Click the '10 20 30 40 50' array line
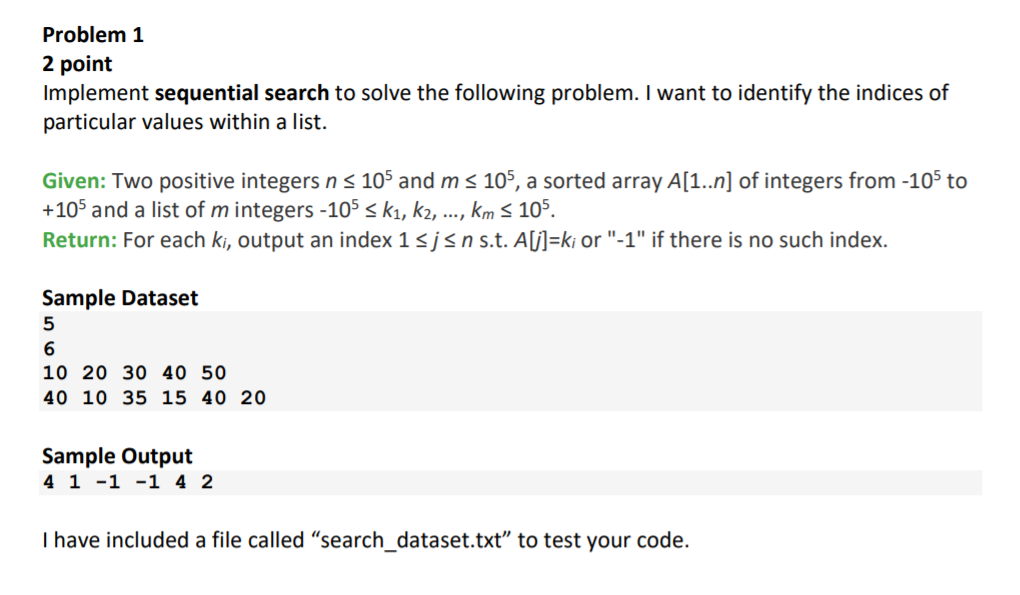Image resolution: width=1020 pixels, height=595 pixels. click(x=135, y=373)
